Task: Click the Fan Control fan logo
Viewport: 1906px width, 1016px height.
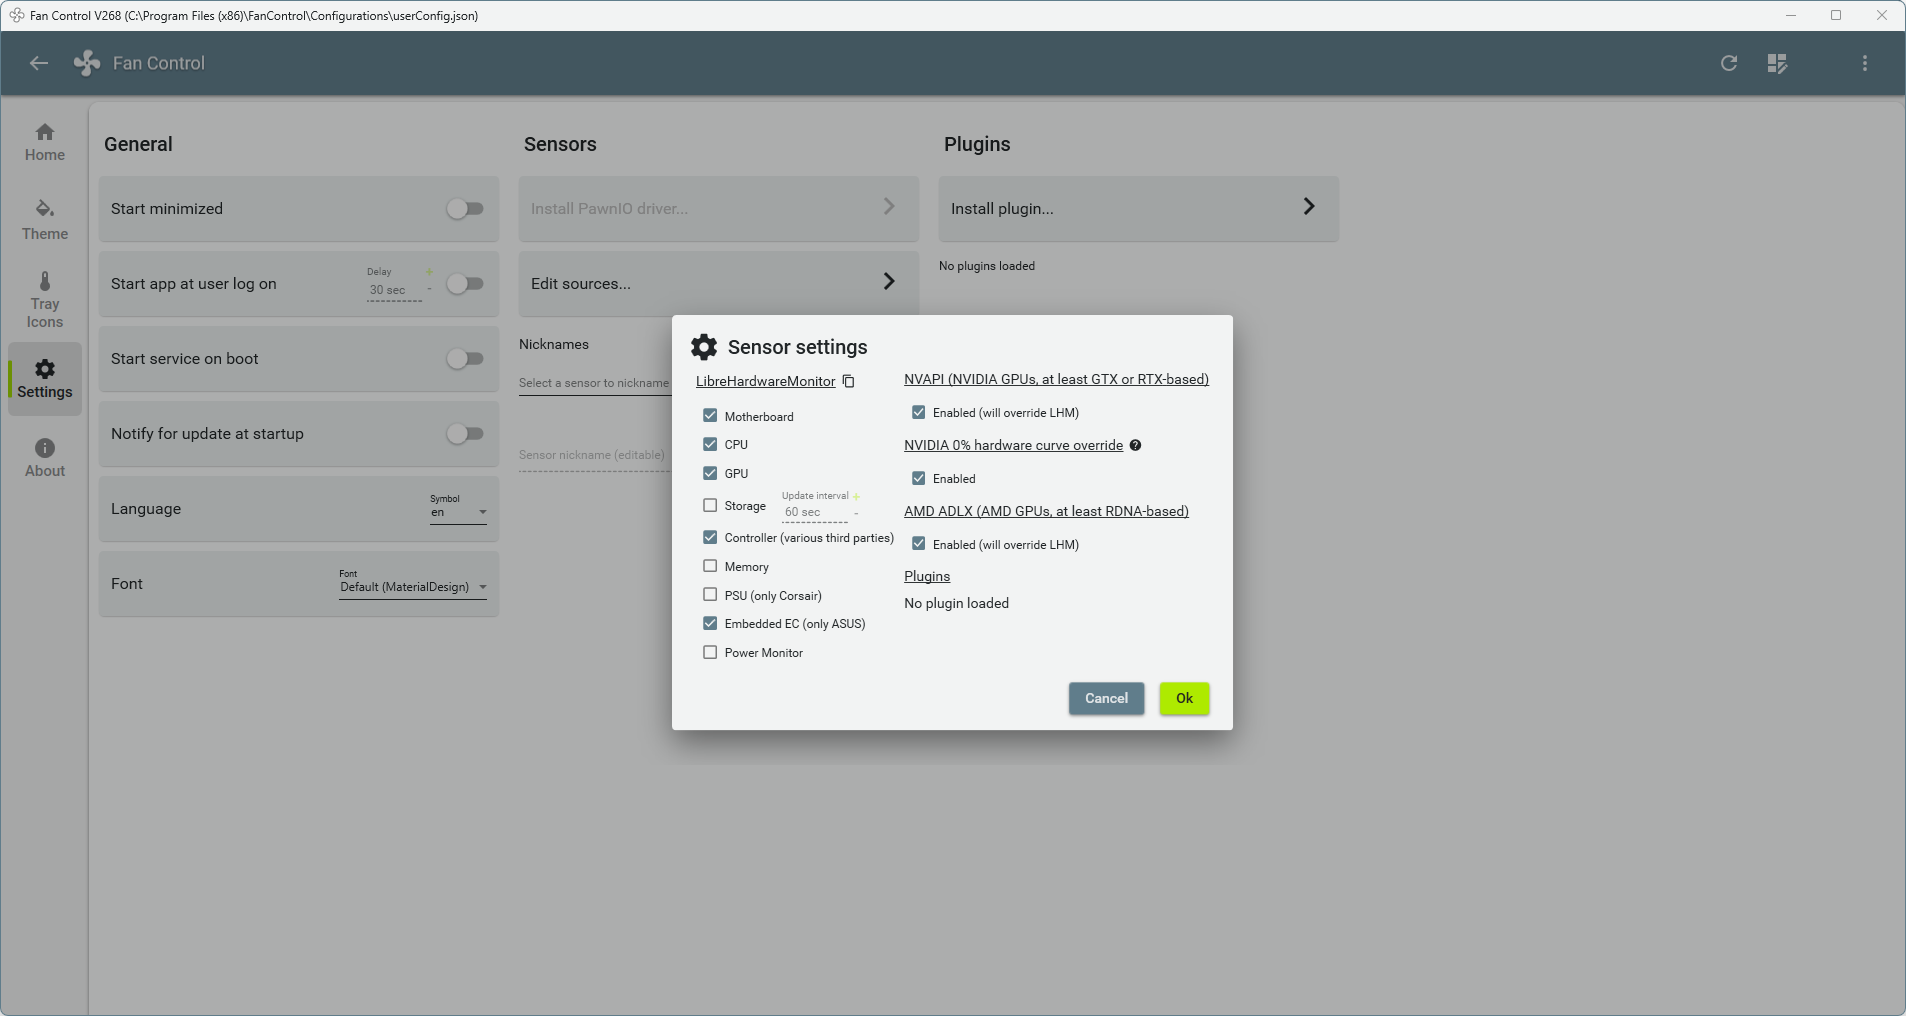Action: pyautogui.click(x=87, y=63)
